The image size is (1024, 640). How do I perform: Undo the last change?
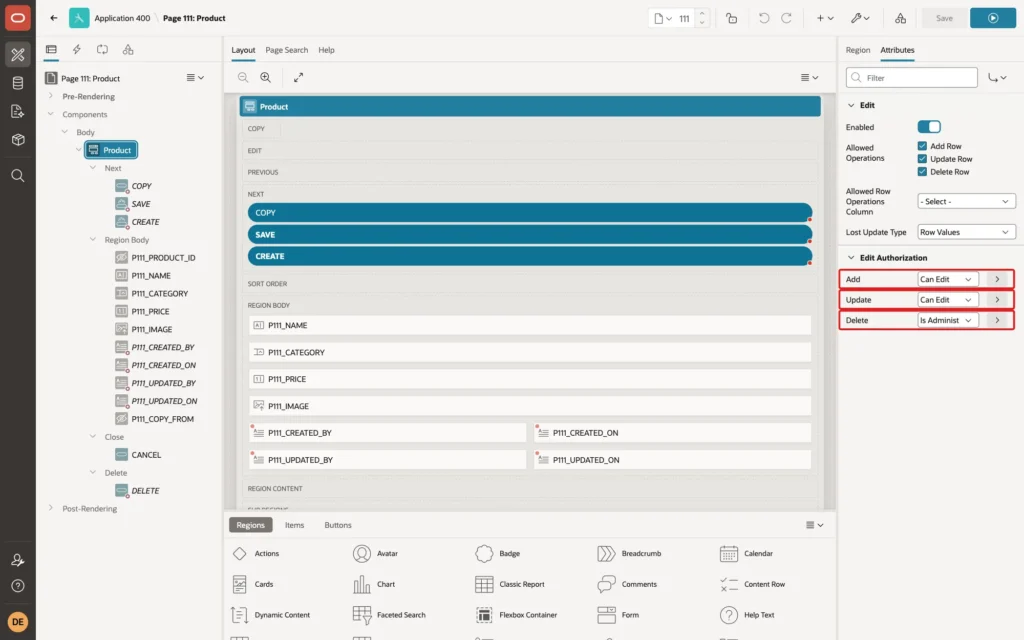tap(763, 18)
